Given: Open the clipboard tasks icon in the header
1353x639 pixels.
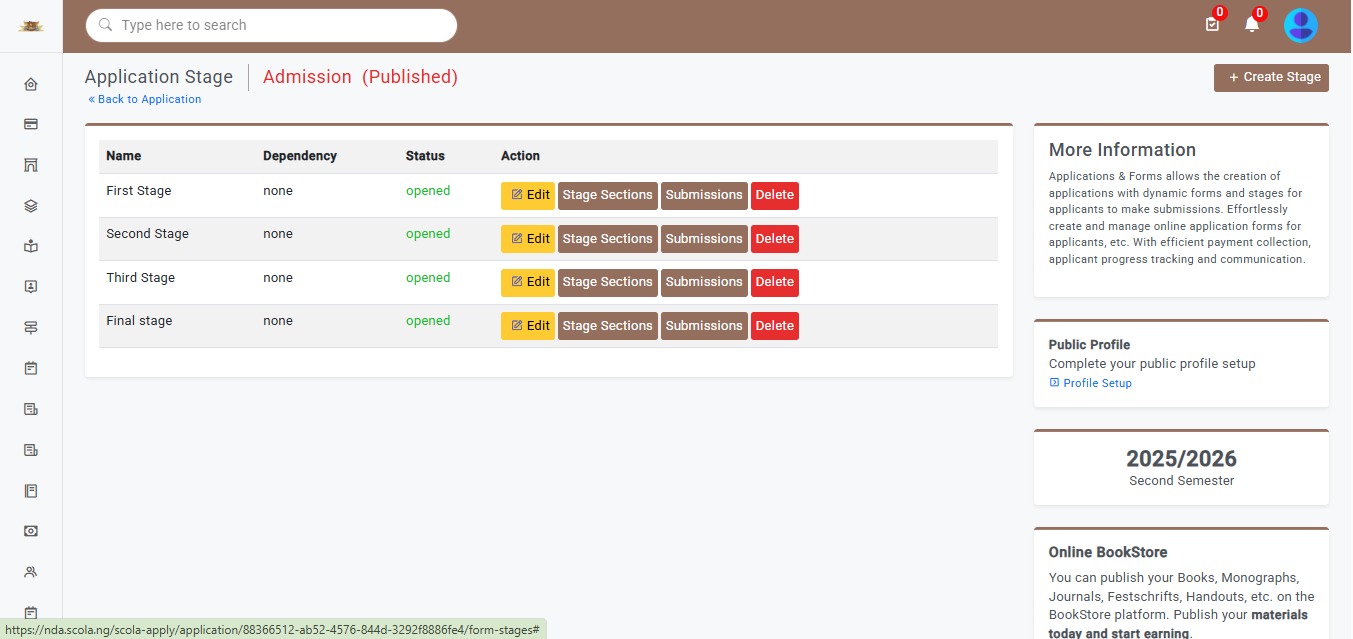Looking at the screenshot, I should pyautogui.click(x=1212, y=25).
